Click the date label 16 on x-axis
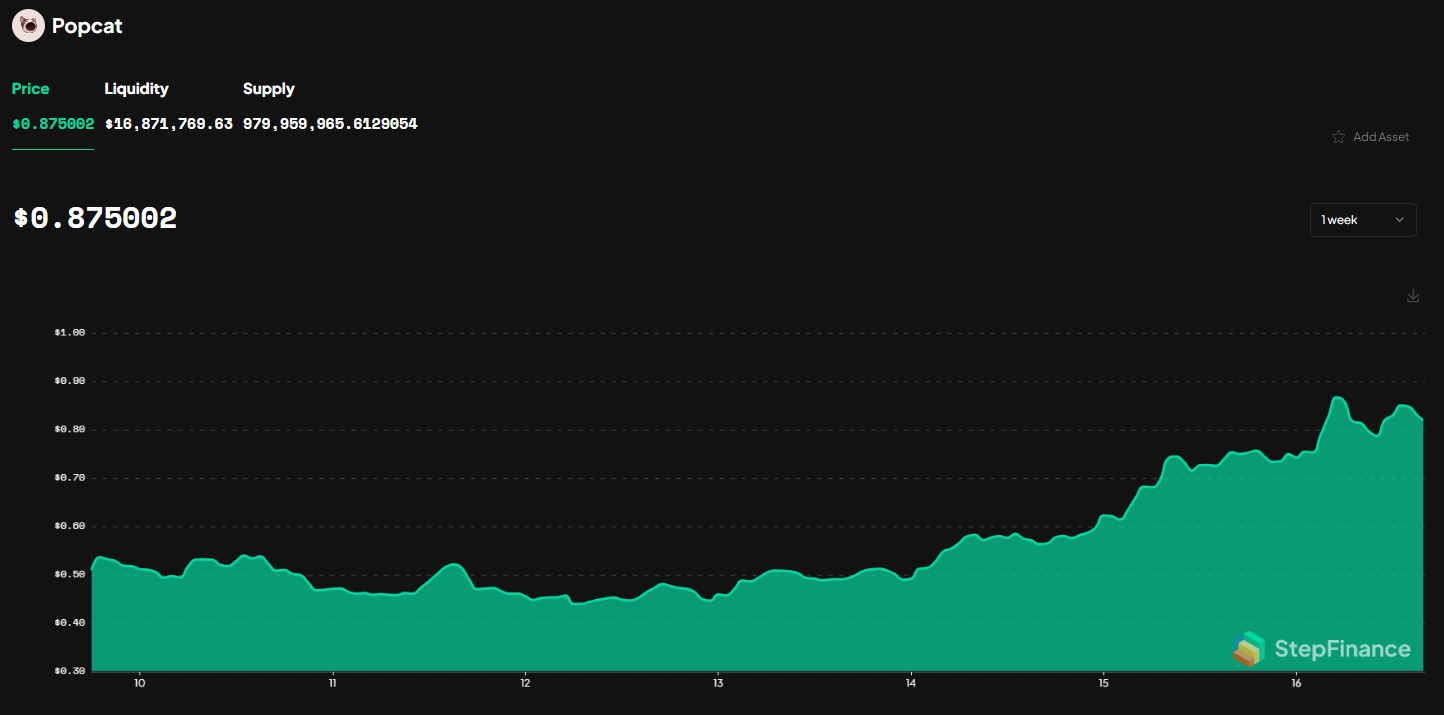1444x715 pixels. [1296, 684]
